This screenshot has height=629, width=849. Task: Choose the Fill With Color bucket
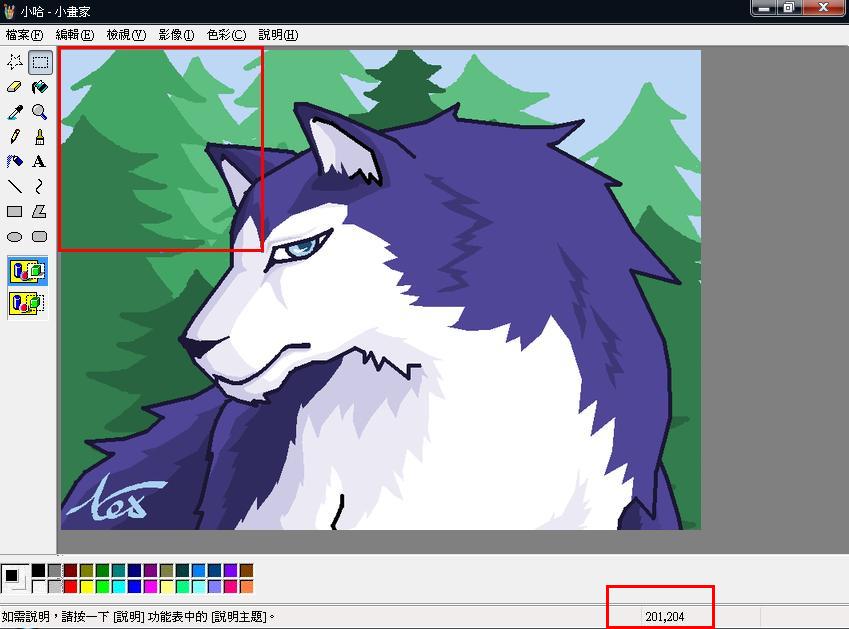tap(40, 87)
